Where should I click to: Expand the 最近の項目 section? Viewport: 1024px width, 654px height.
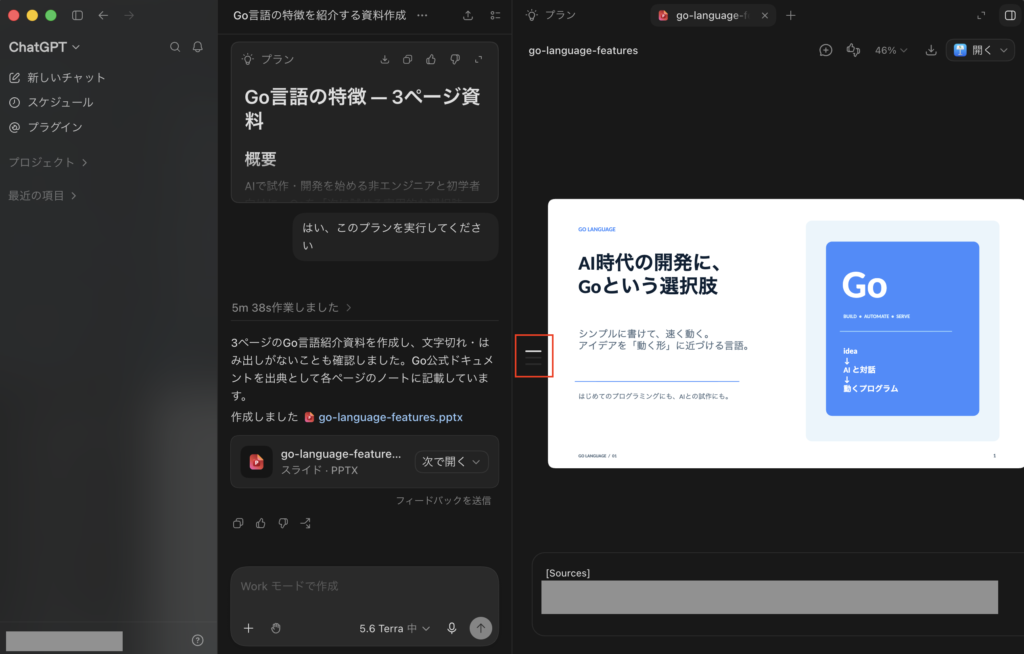(42, 195)
